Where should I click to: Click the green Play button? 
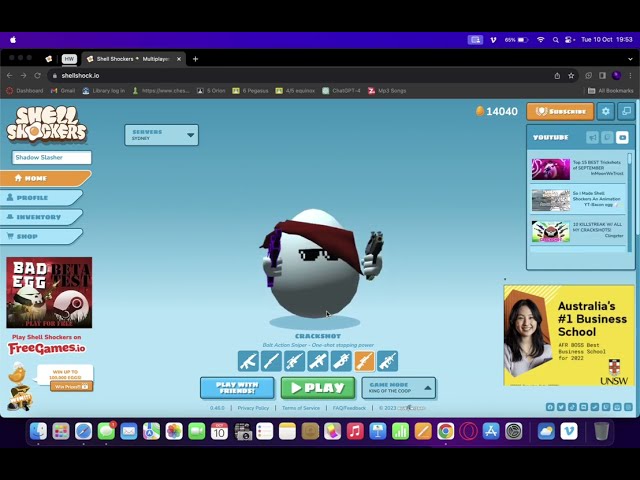coord(318,388)
